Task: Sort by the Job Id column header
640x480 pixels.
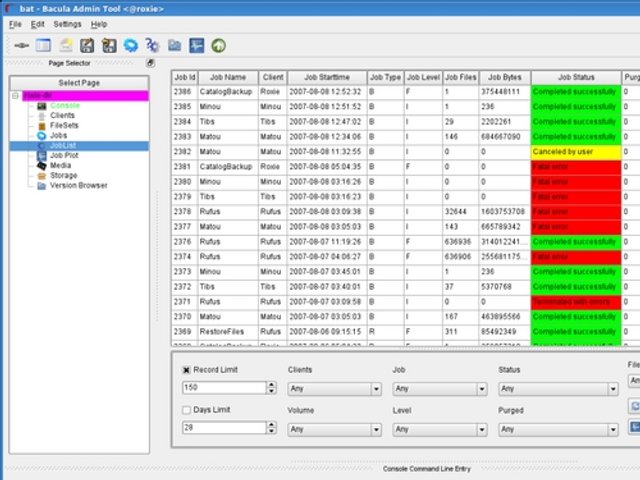Action: tap(184, 77)
